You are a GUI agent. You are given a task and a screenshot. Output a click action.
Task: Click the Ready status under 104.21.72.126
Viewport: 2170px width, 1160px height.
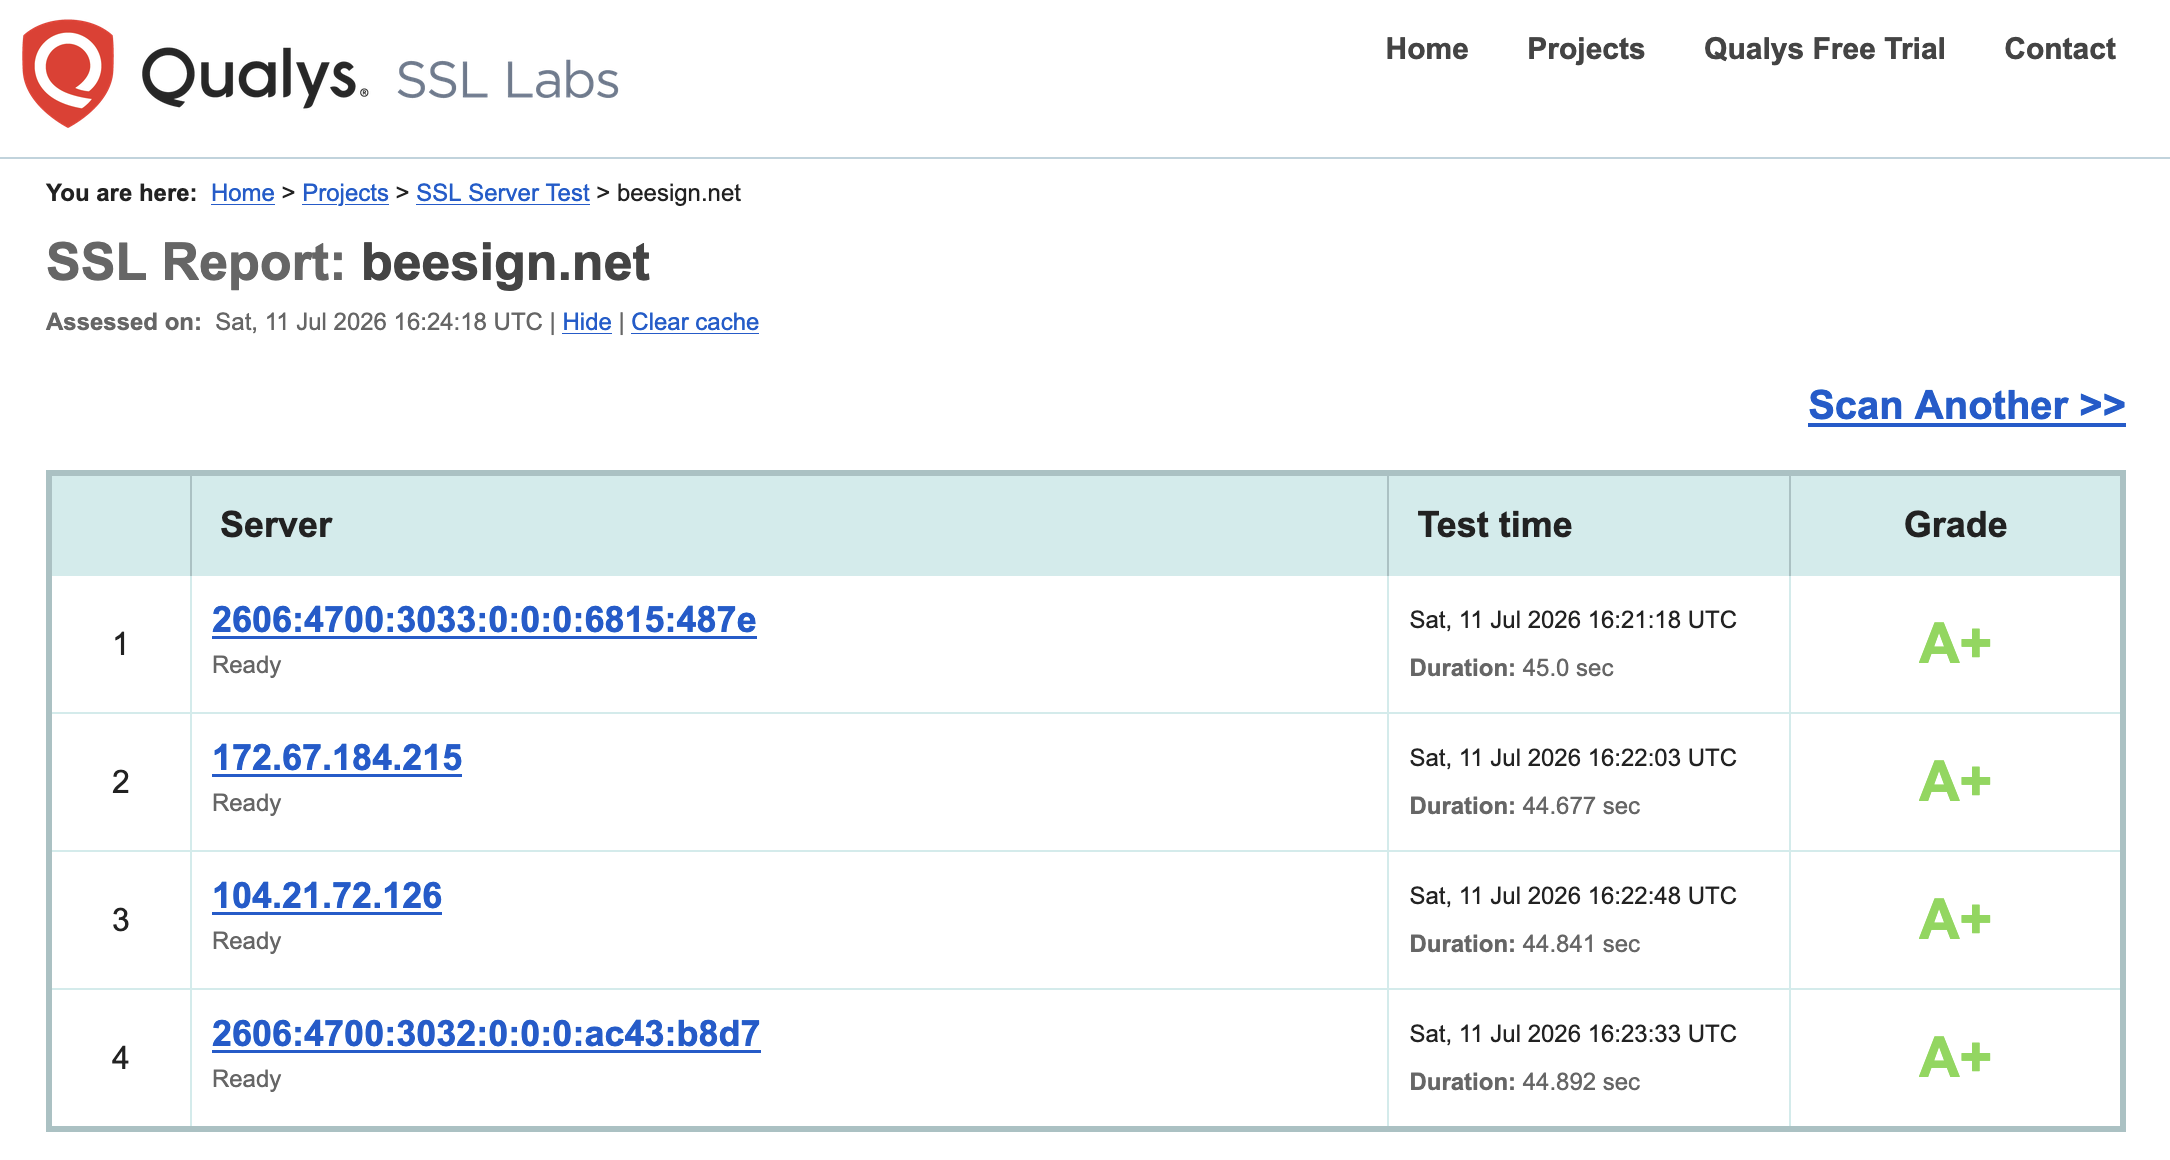[x=246, y=941]
